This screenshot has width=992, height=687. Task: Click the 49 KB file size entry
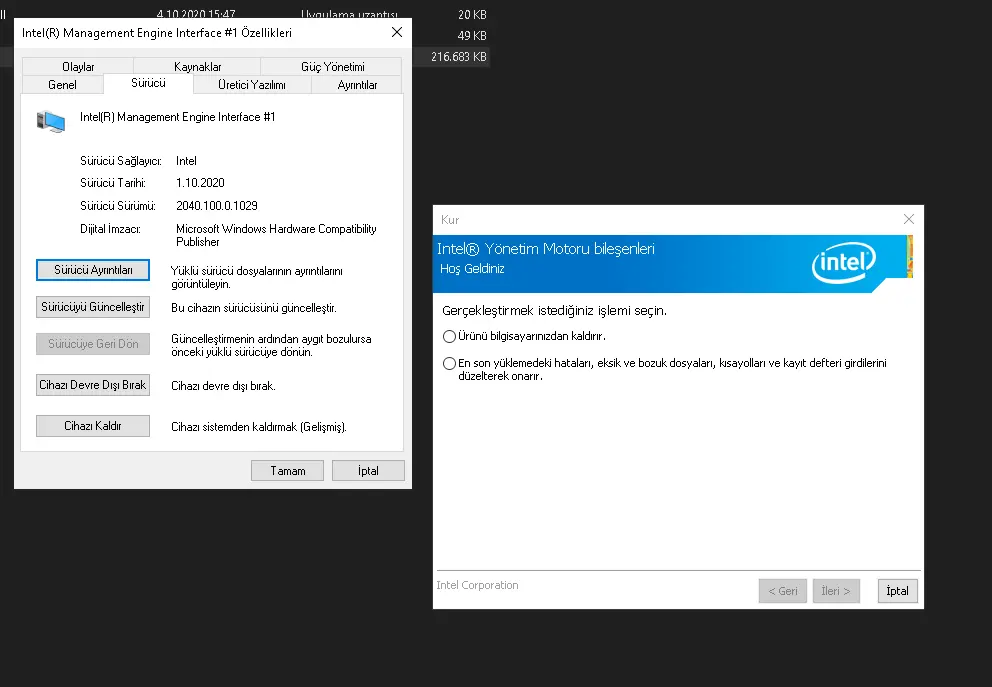472,36
